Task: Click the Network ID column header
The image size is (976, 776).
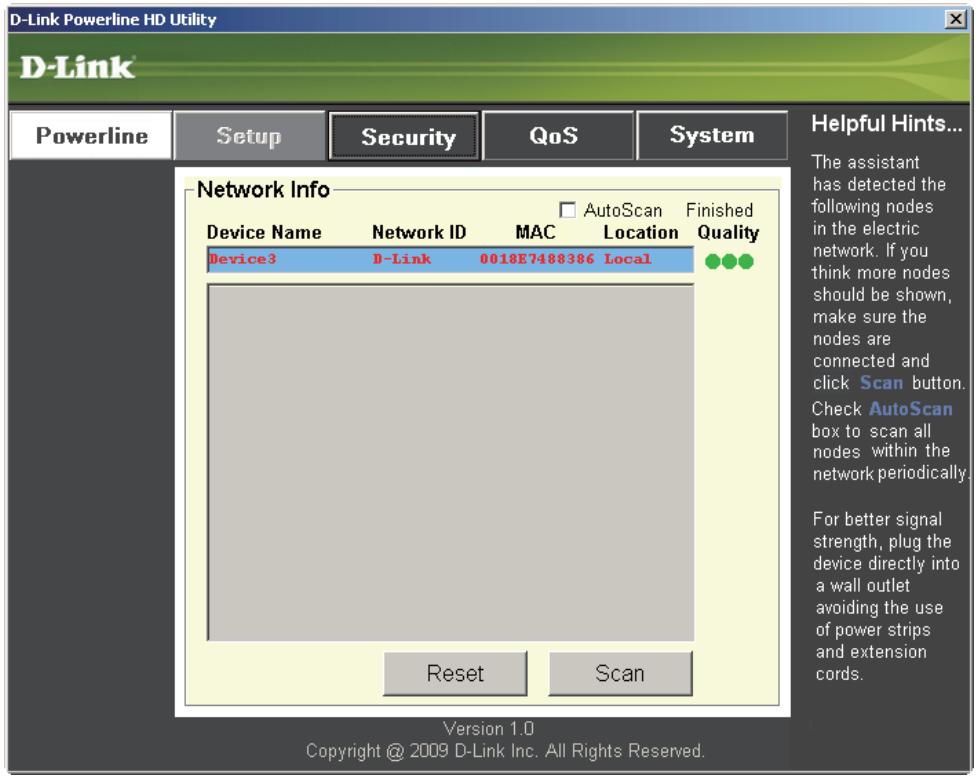Action: [419, 232]
